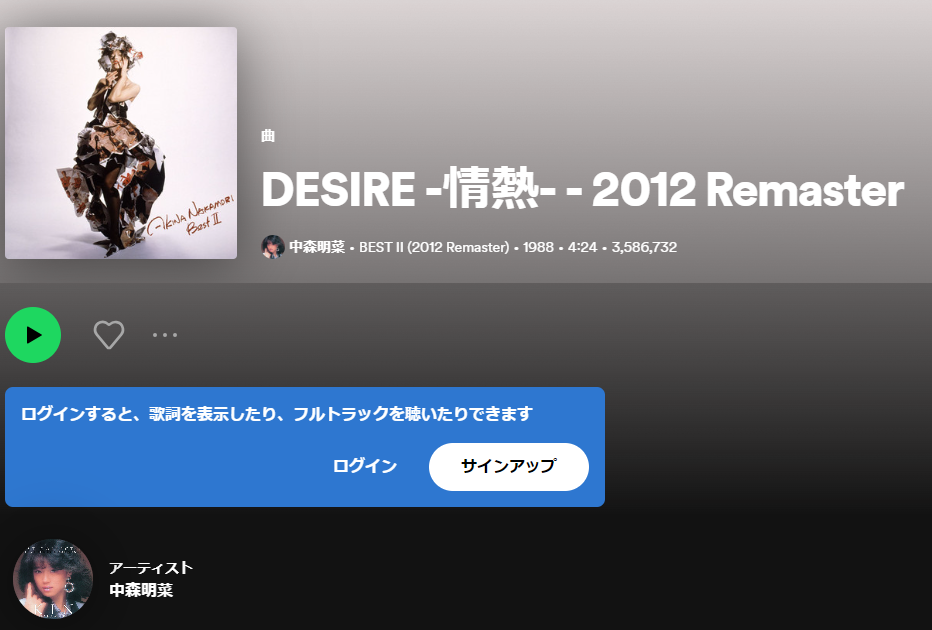
Task: Open the BEST II album cover artwork
Action: click(121, 143)
